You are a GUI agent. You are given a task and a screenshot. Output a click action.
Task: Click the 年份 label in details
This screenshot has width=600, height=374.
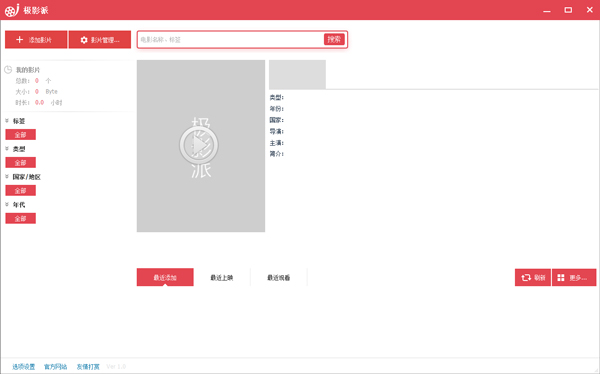tap(277, 109)
